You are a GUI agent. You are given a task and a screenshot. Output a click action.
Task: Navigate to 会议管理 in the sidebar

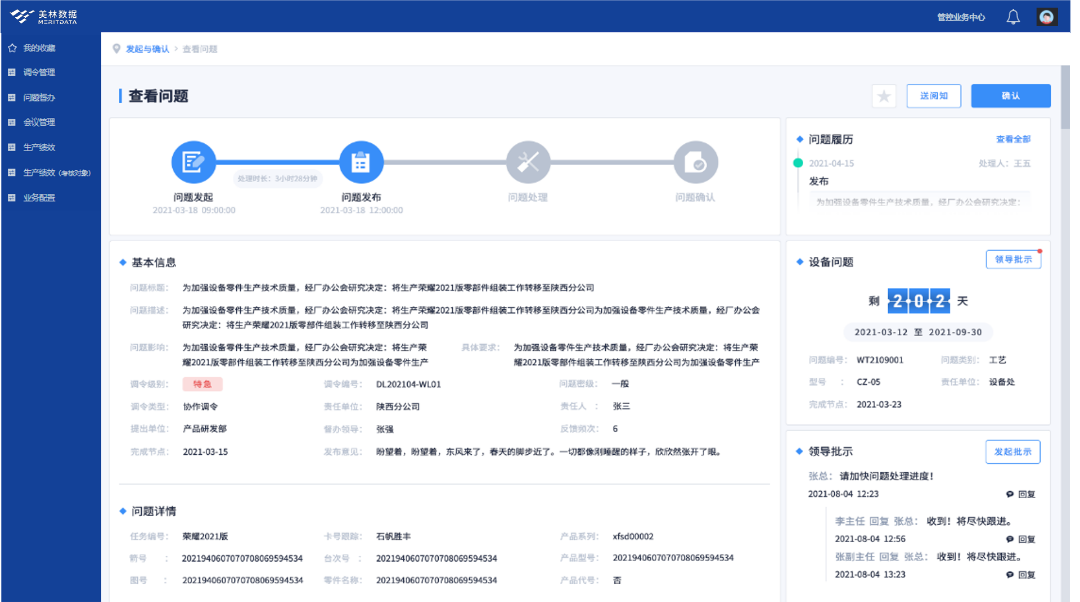[40, 121]
